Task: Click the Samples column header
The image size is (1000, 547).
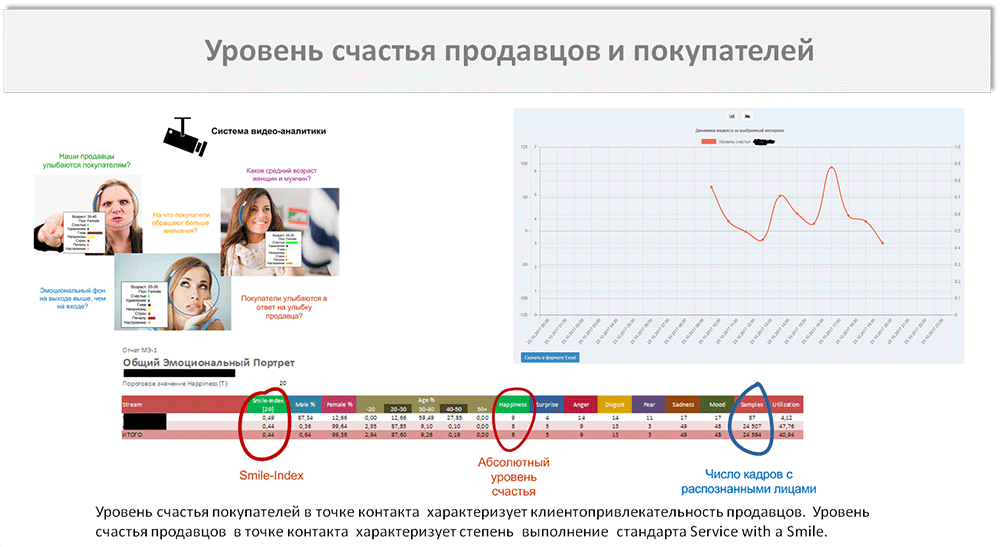Action: point(750,405)
